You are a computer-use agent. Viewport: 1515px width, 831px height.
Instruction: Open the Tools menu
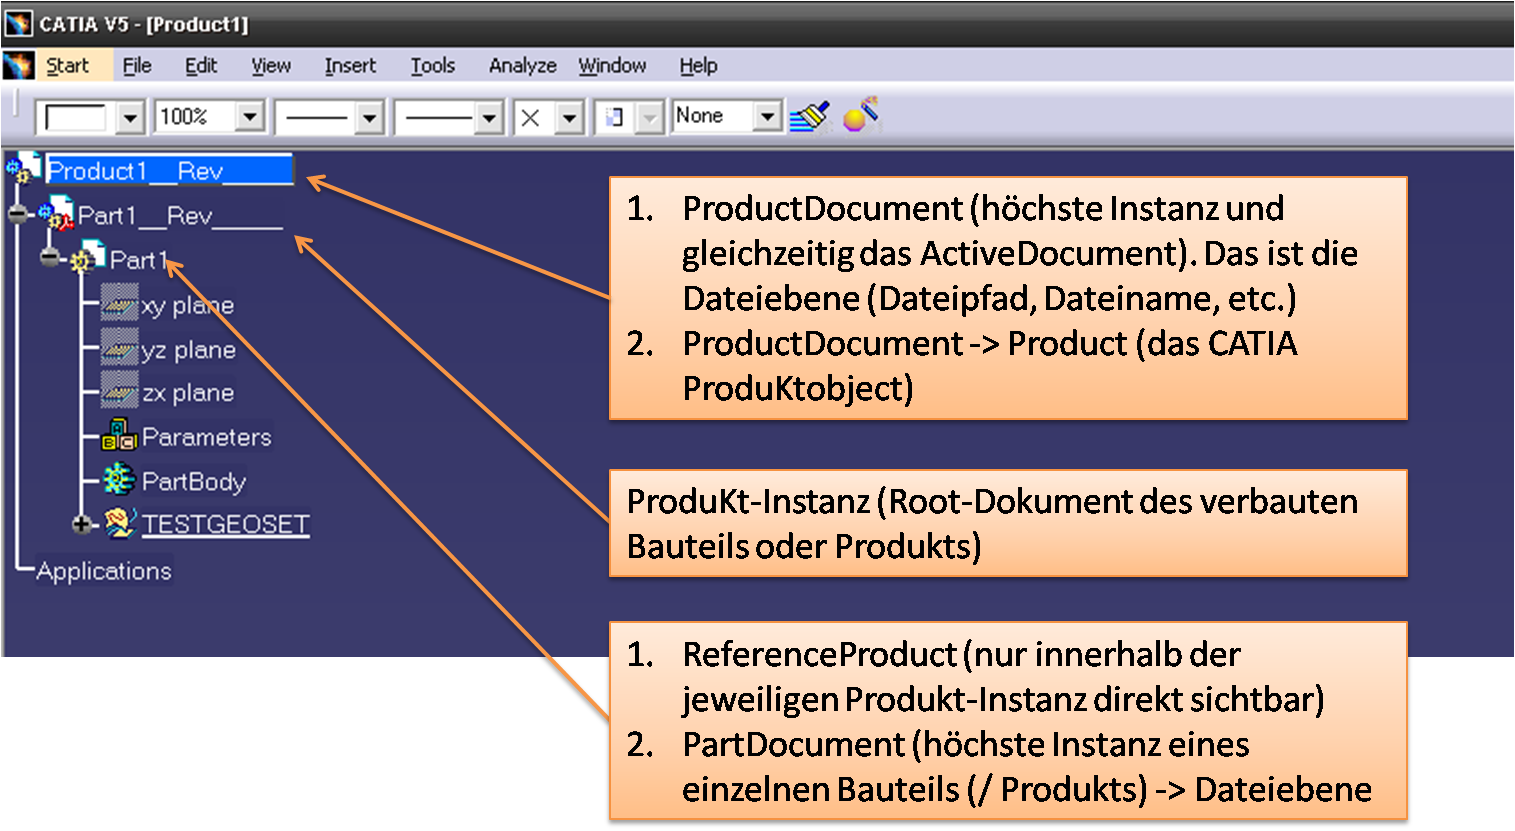tap(433, 66)
